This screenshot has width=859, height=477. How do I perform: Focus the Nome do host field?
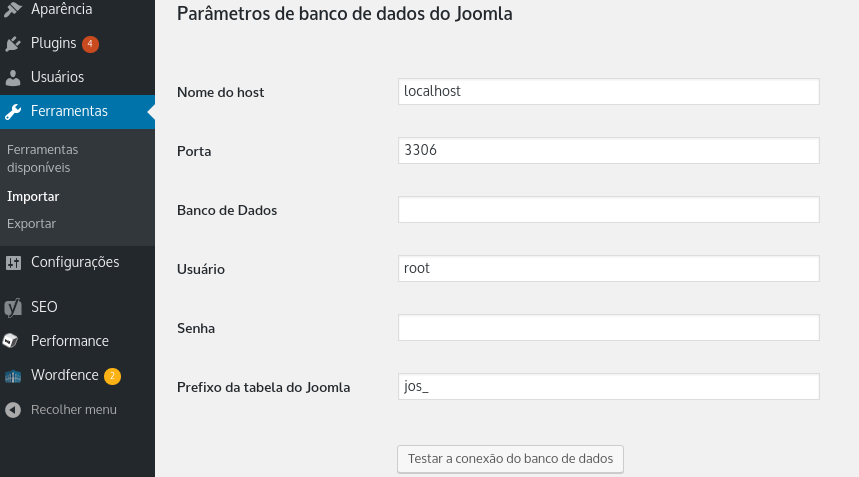pyautogui.click(x=609, y=91)
